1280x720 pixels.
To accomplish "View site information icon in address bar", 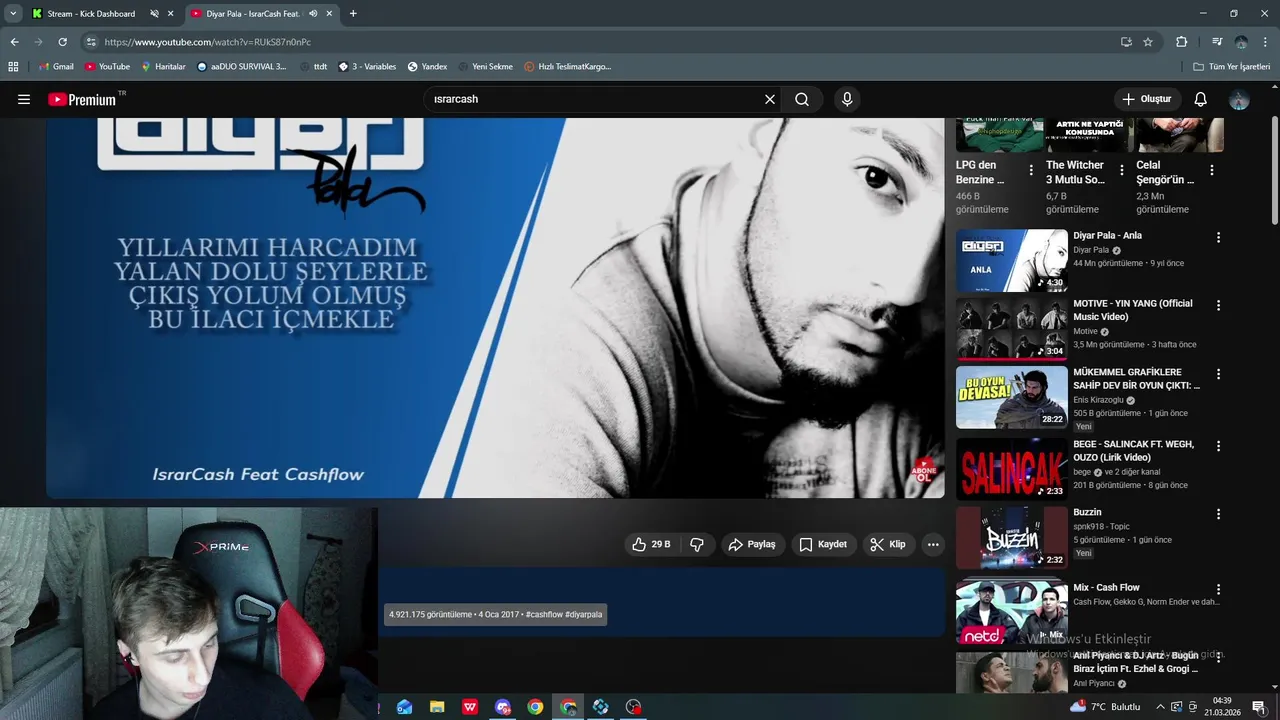I will point(91,42).
